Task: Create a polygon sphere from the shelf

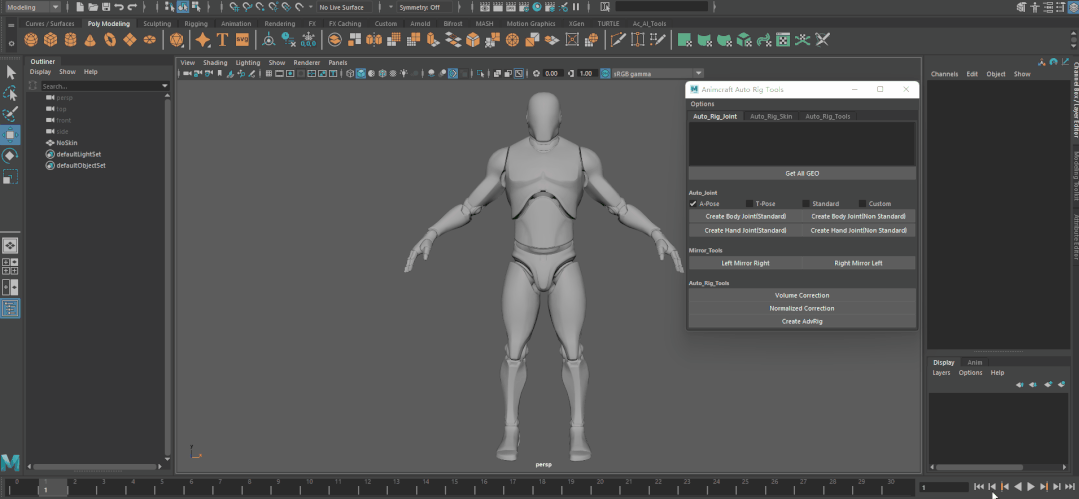Action: tap(30, 40)
